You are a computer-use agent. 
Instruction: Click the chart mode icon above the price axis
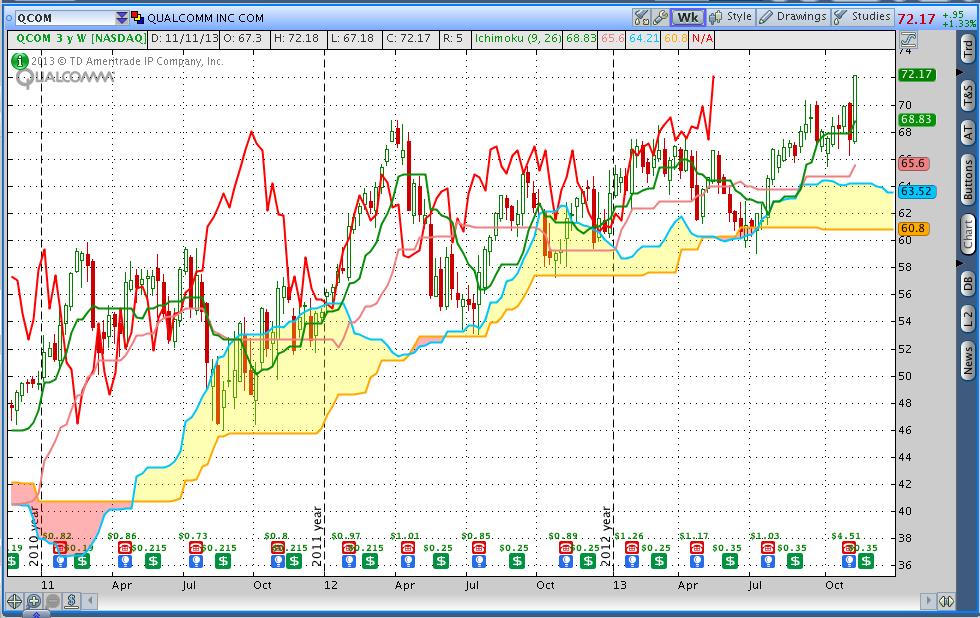coord(908,39)
